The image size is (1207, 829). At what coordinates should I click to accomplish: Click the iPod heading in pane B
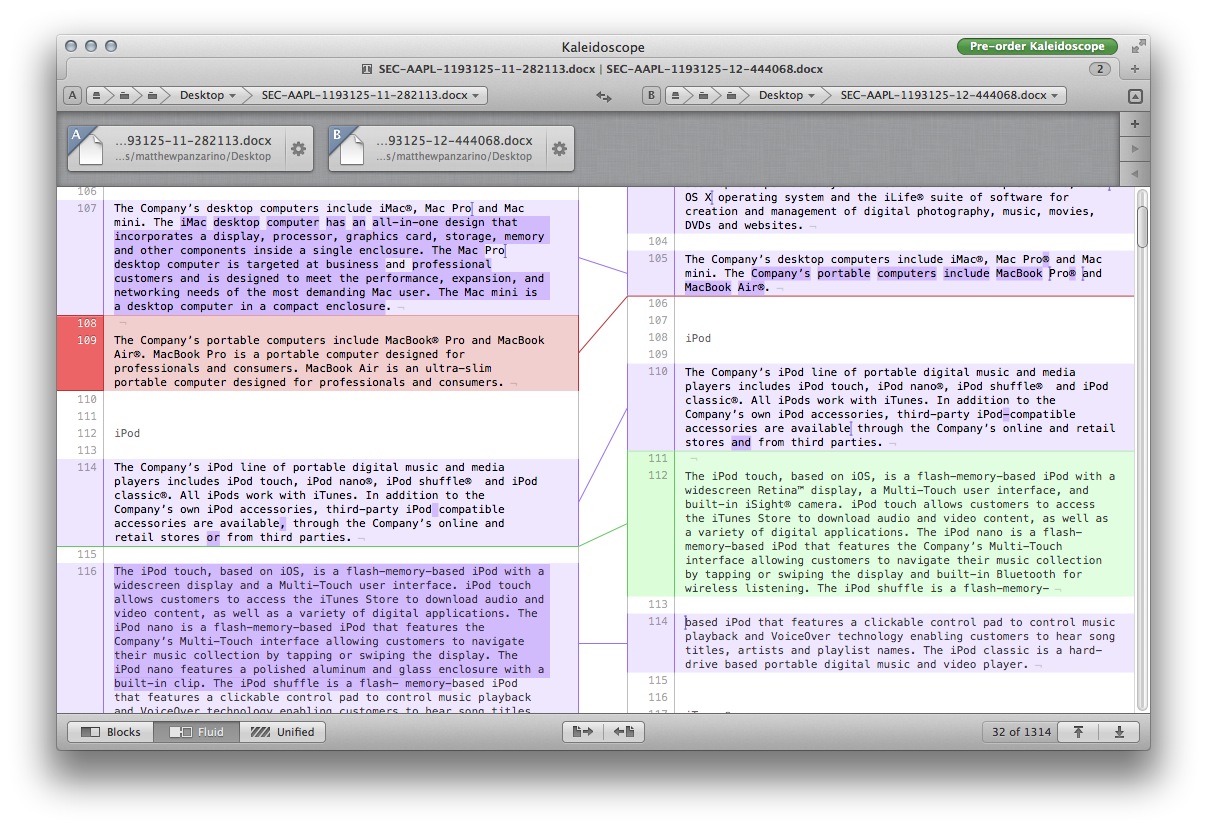[x=698, y=338]
